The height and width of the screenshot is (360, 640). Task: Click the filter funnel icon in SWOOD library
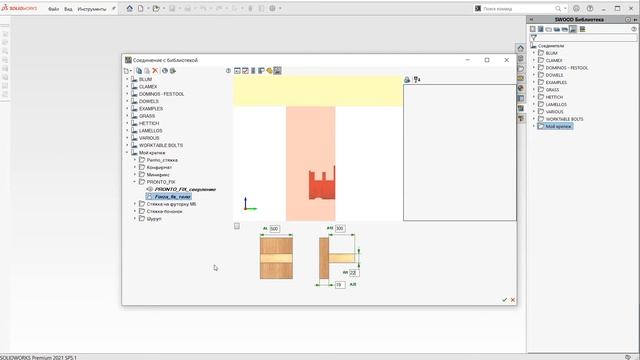(533, 38)
